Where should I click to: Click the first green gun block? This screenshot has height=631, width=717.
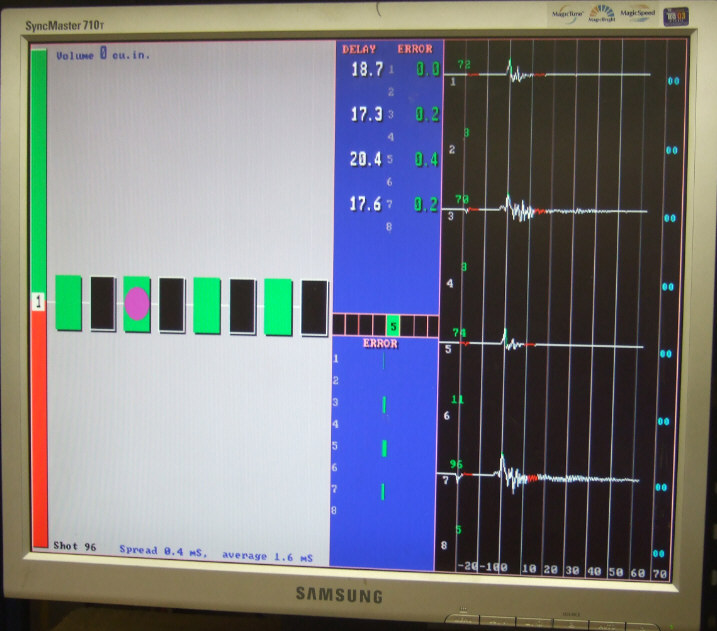click(68, 302)
